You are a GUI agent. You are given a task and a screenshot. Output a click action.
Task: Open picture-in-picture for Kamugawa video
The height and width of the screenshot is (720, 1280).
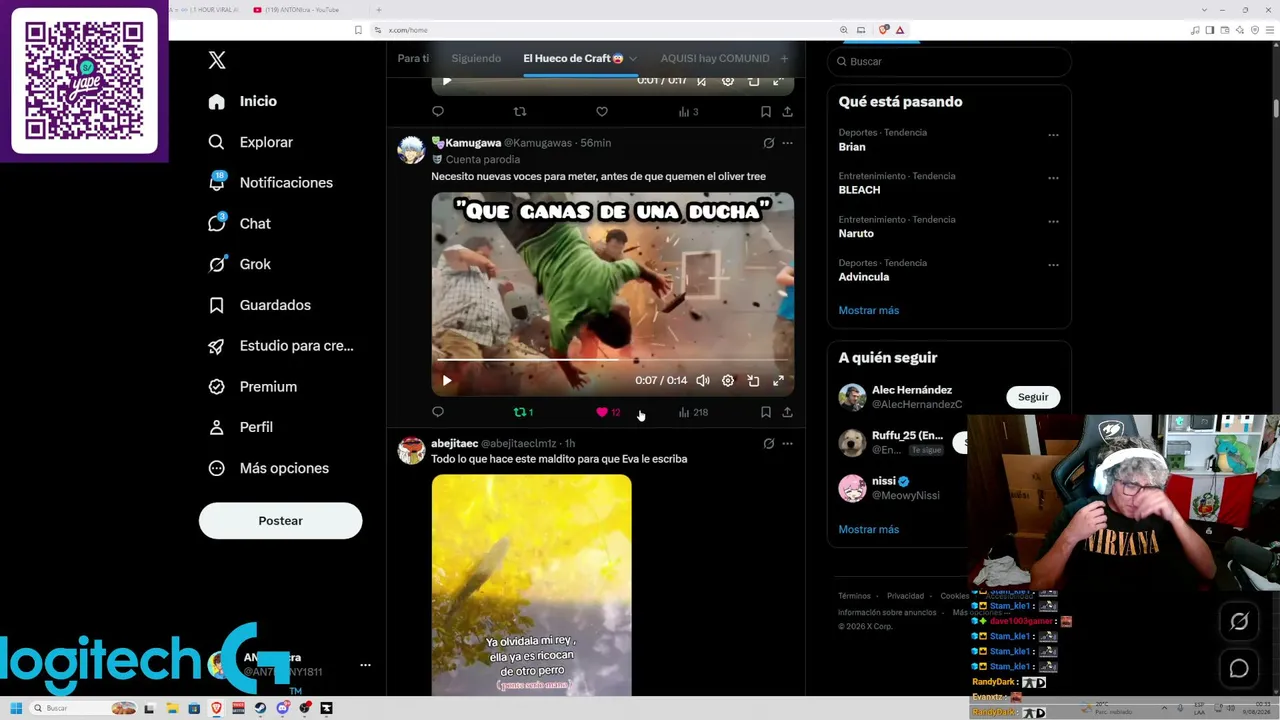[753, 380]
